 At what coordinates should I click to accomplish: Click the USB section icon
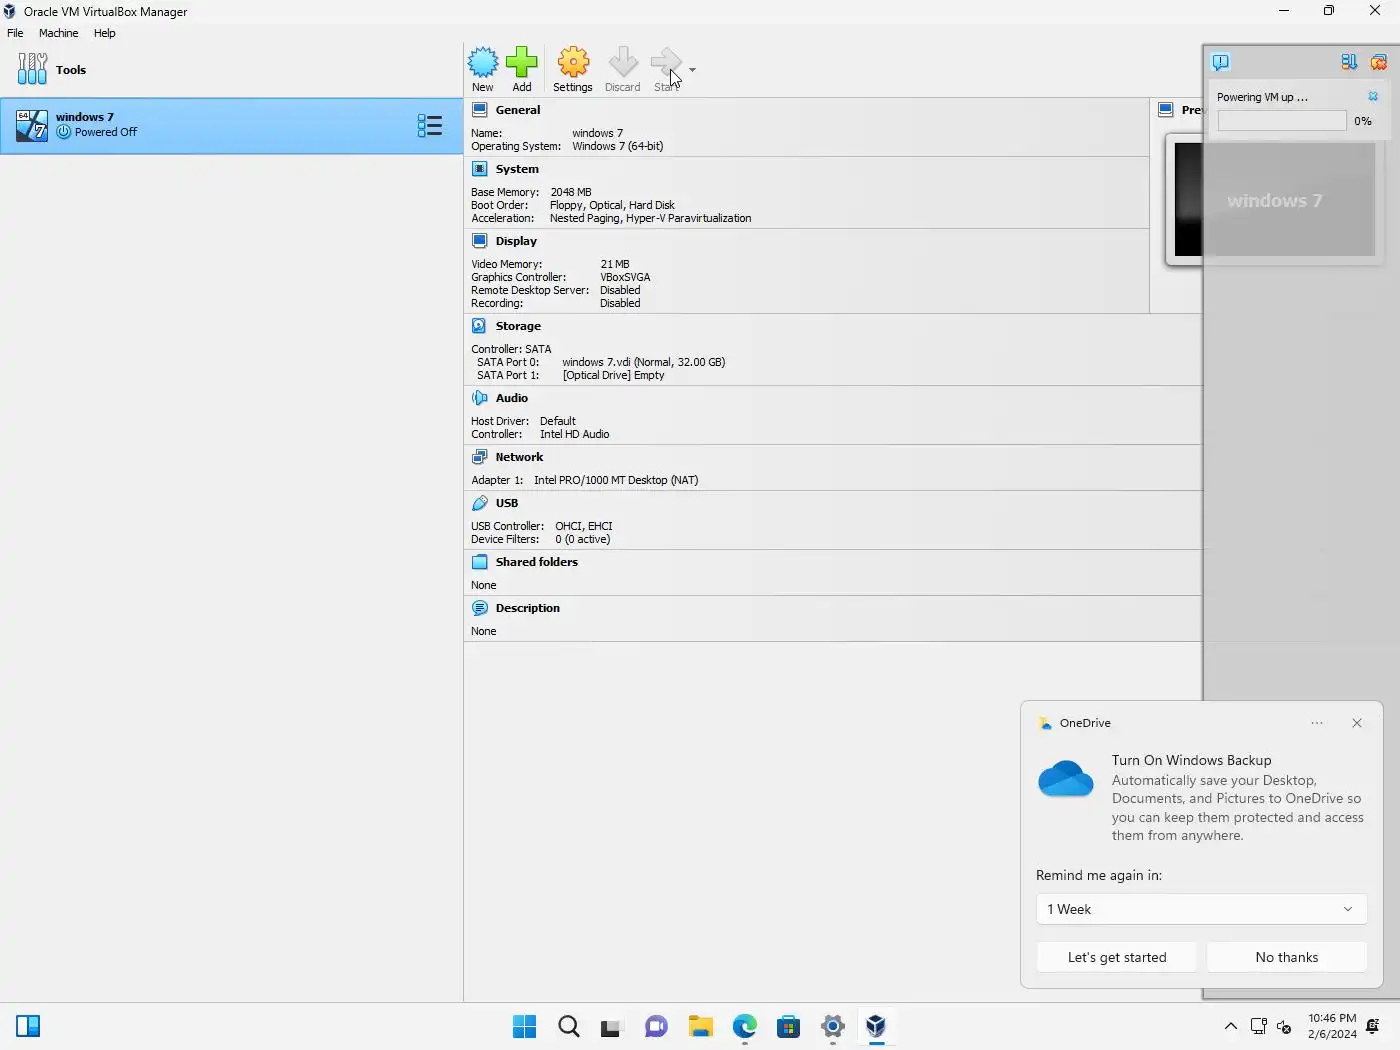click(480, 503)
